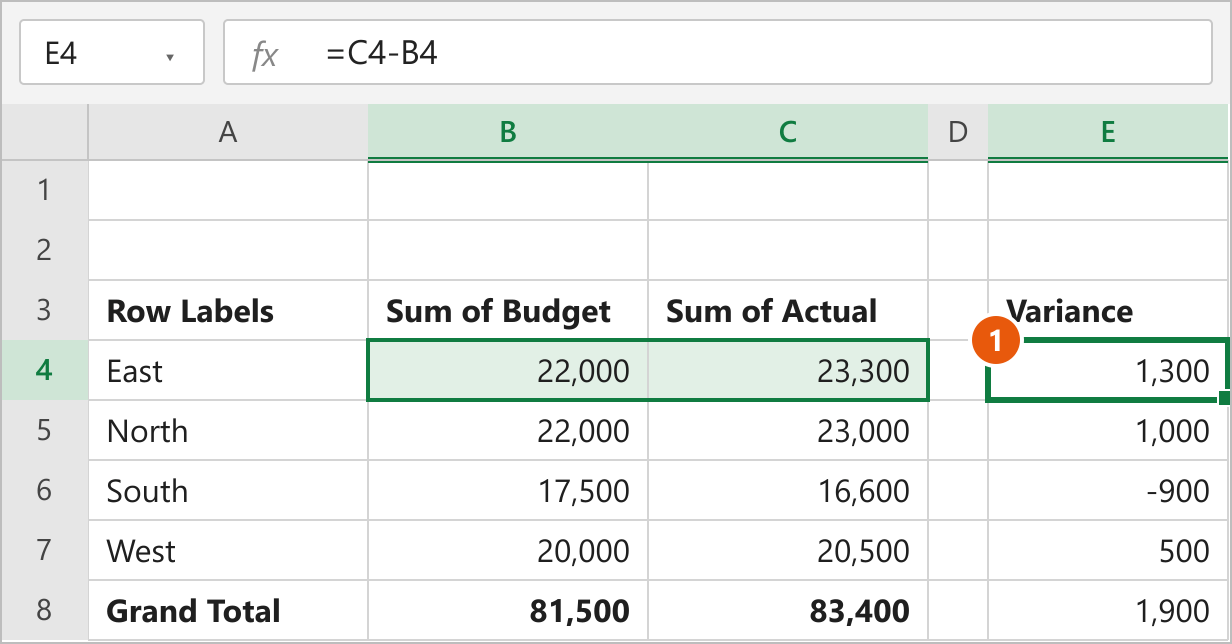Select empty cell B2

coord(508,250)
